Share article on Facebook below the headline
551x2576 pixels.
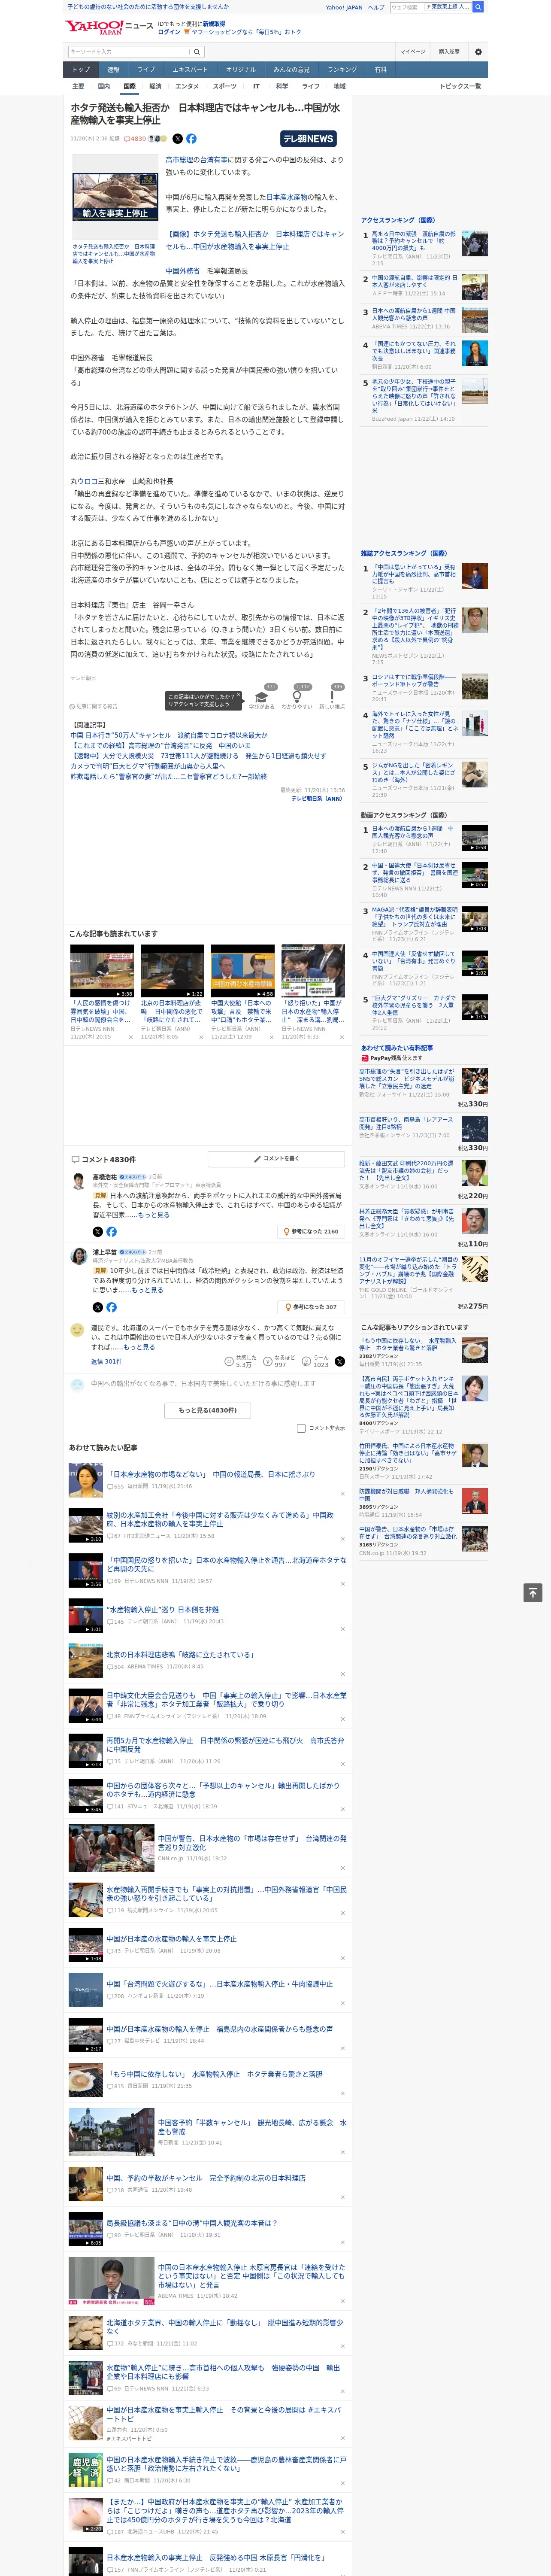[x=191, y=139]
